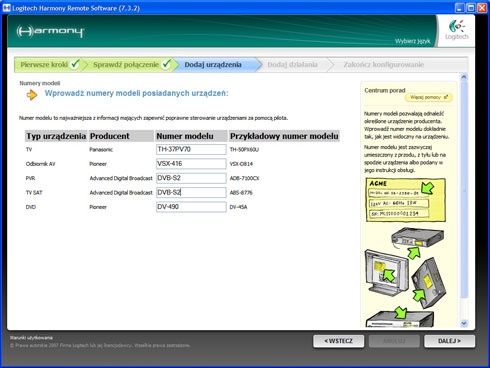
Task: Open the Wybierz język language link
Action: coord(412,41)
